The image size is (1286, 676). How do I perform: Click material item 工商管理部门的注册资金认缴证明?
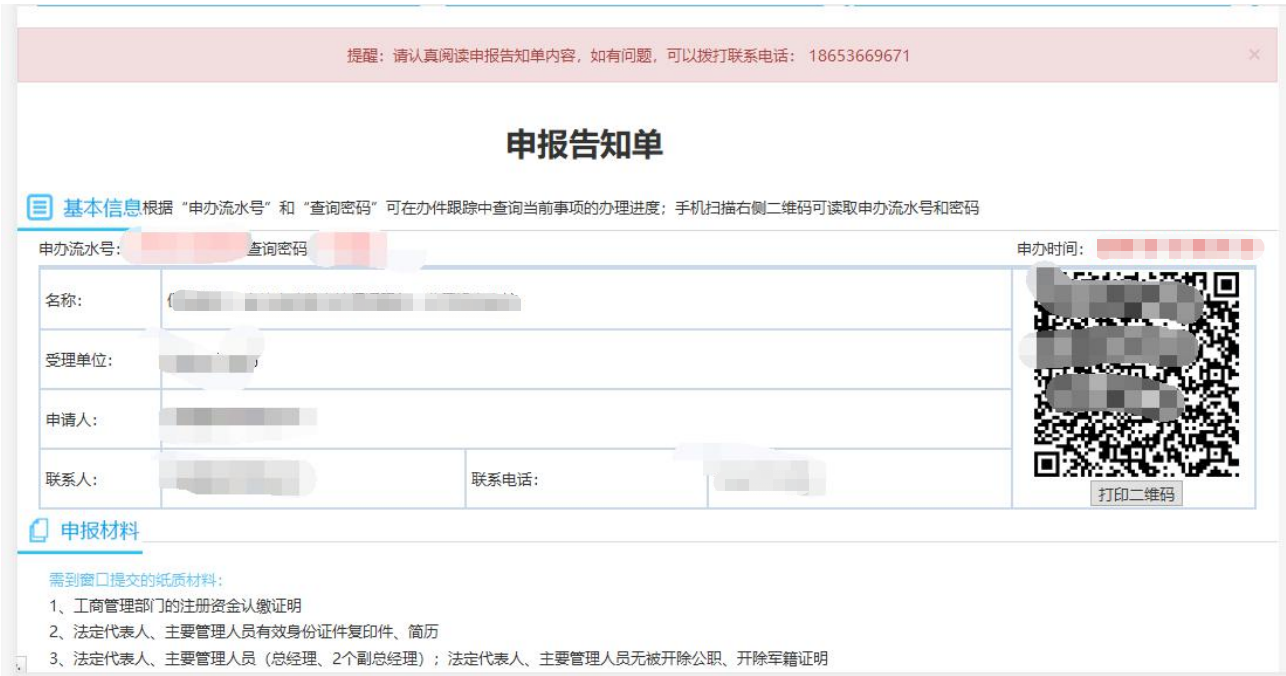click(x=175, y=606)
